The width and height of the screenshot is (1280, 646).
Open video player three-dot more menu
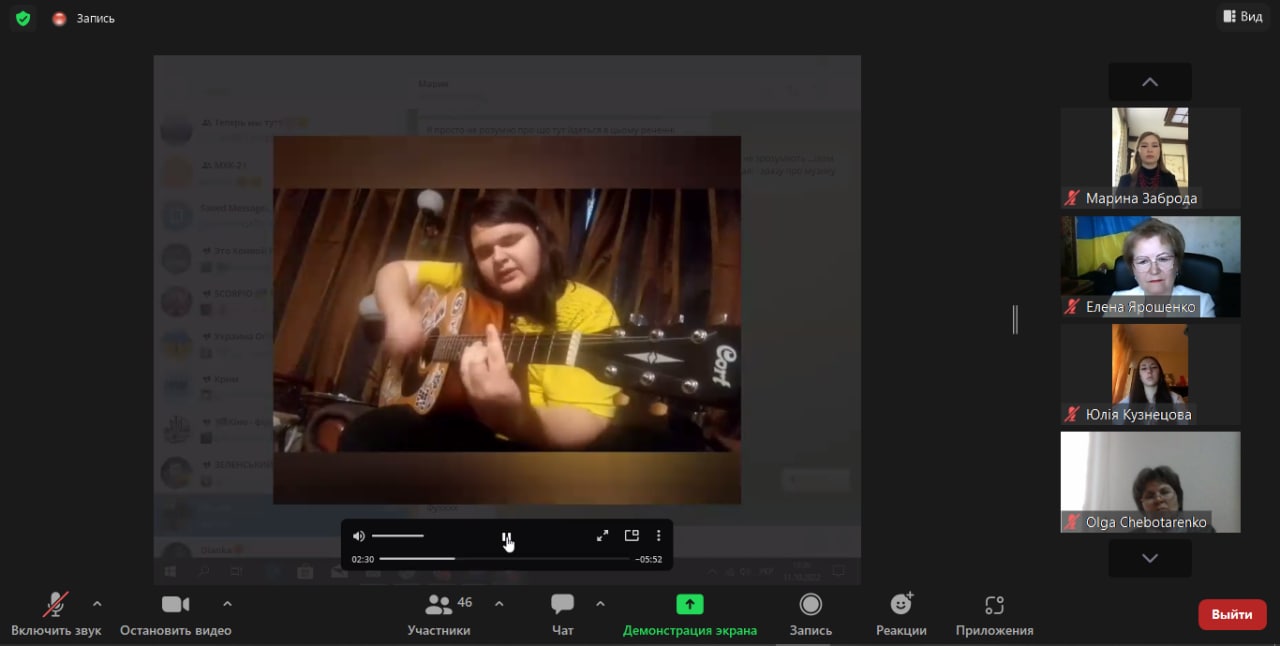(x=658, y=536)
